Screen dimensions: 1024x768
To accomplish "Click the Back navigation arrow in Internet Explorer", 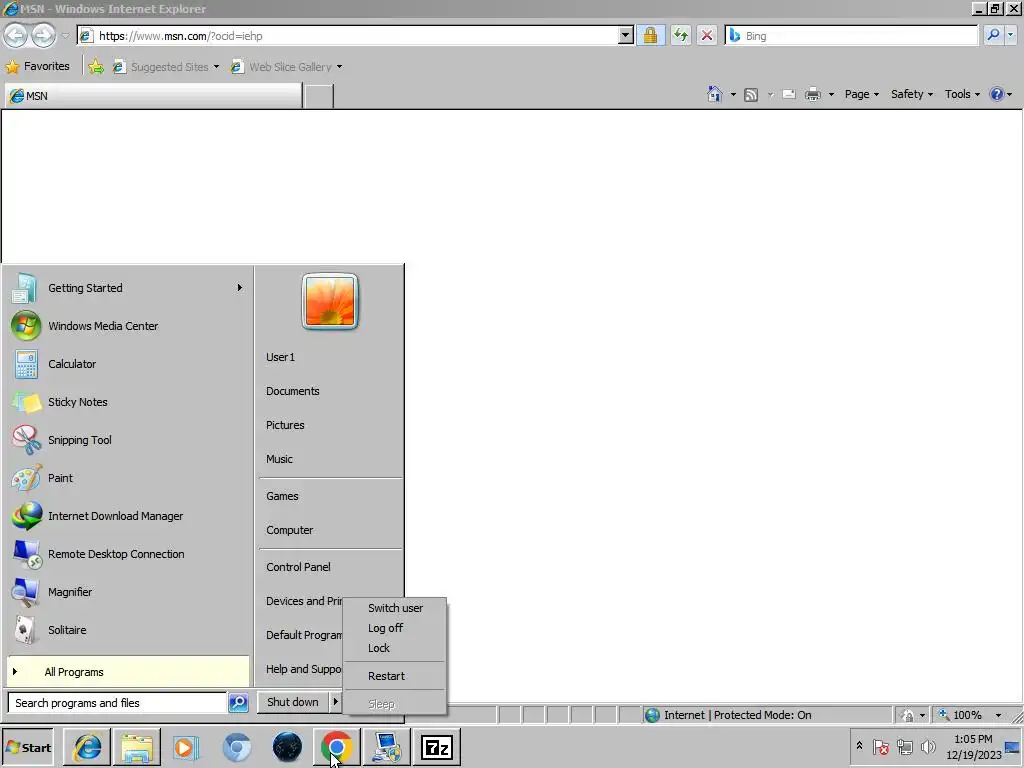I will (16, 35).
